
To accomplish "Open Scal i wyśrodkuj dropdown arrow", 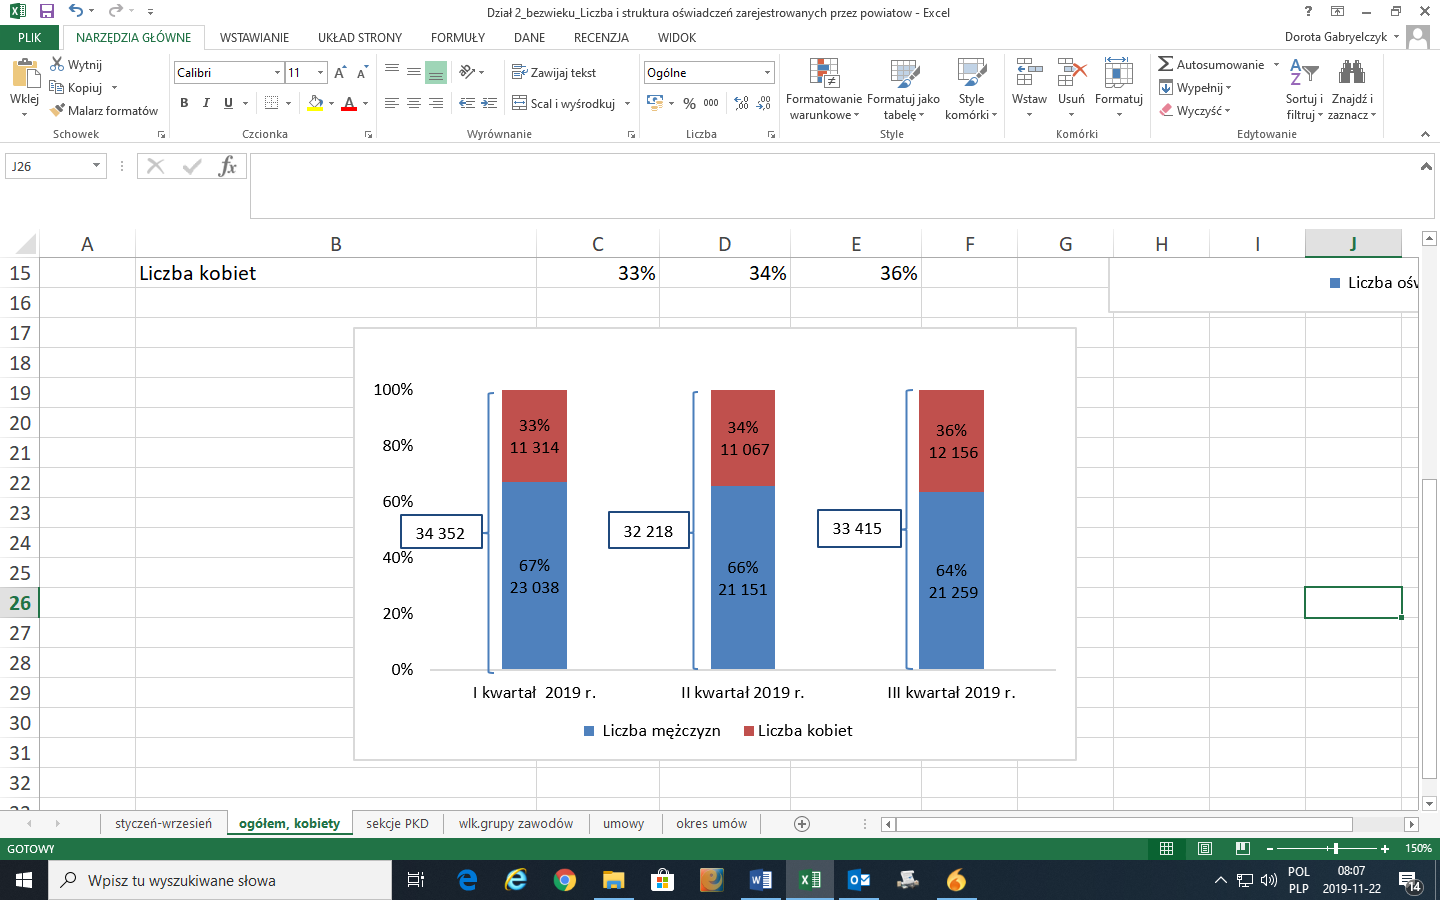I will tap(628, 103).
